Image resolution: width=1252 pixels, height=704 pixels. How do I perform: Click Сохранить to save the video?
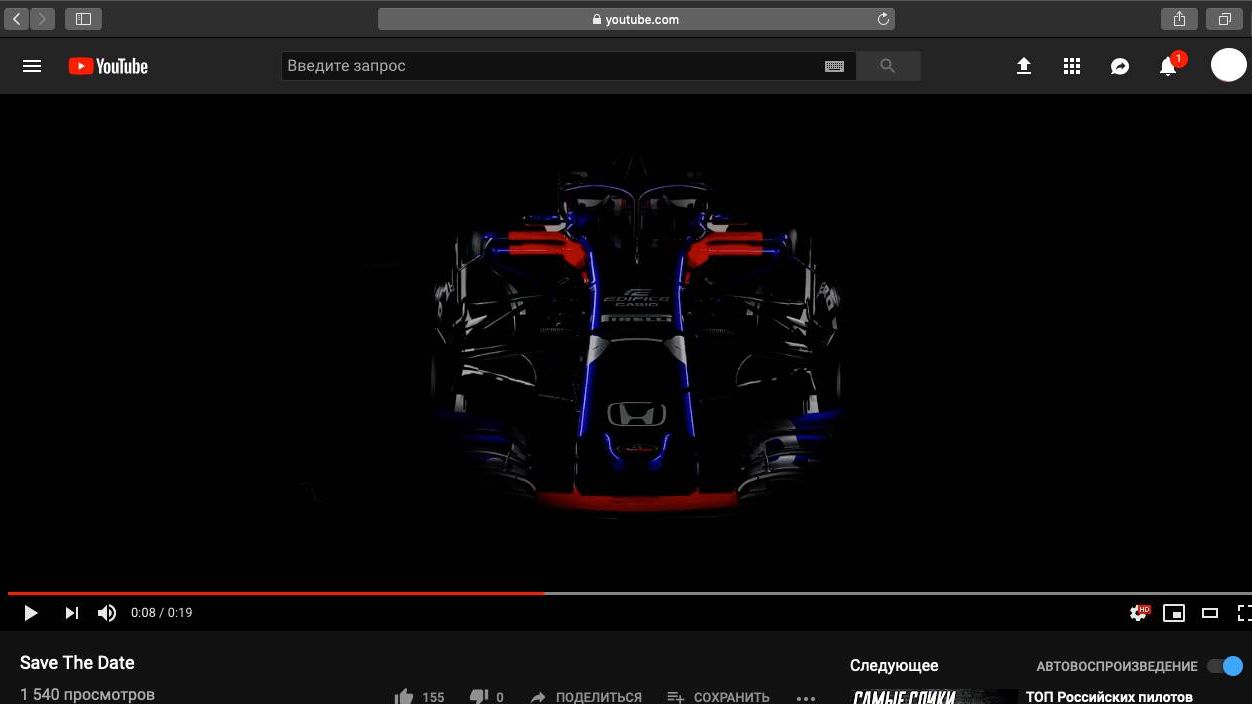pyautogui.click(x=718, y=697)
